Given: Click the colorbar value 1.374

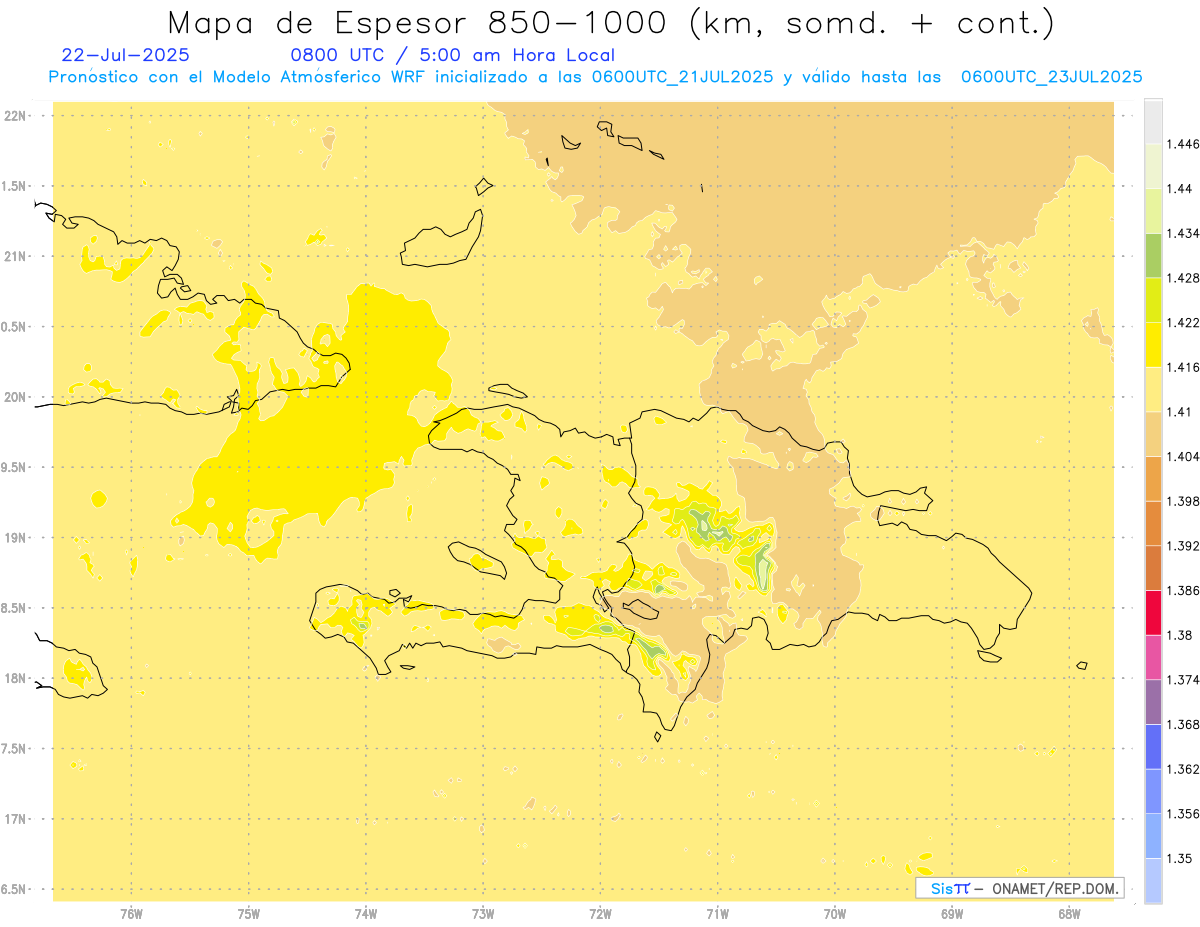Looking at the screenshot, I should pyautogui.click(x=1185, y=680).
